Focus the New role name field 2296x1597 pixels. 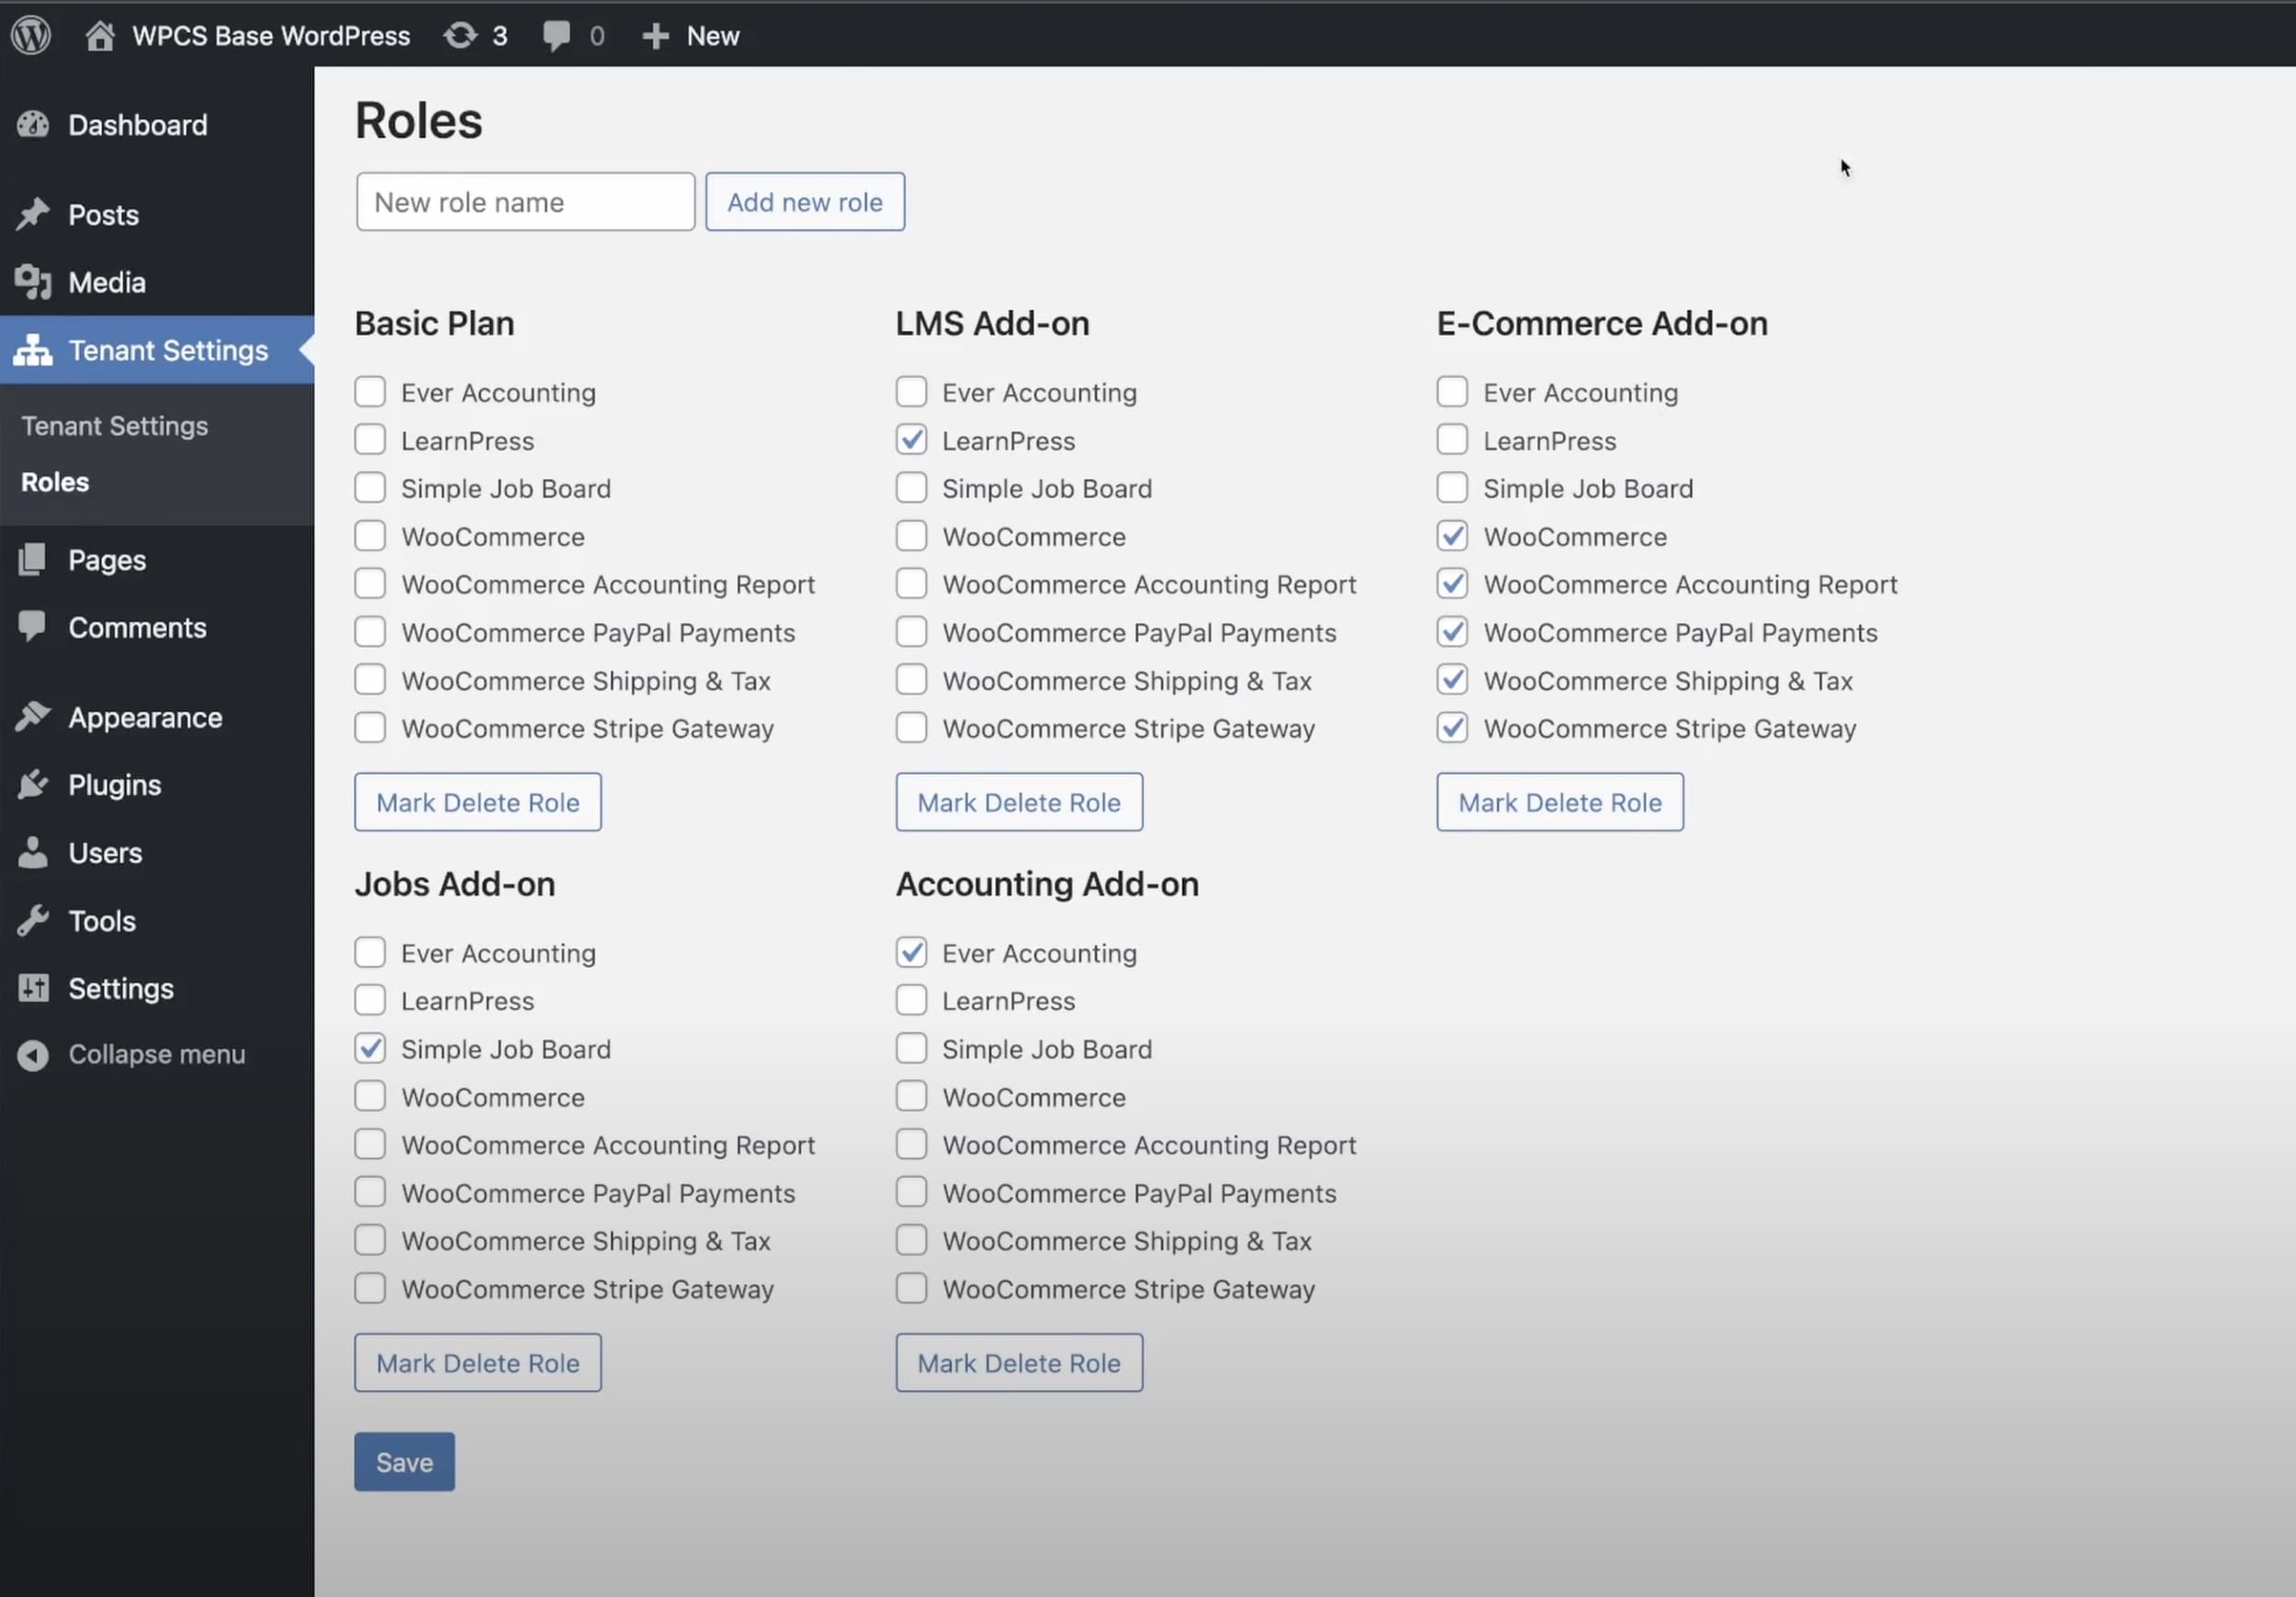tap(525, 202)
